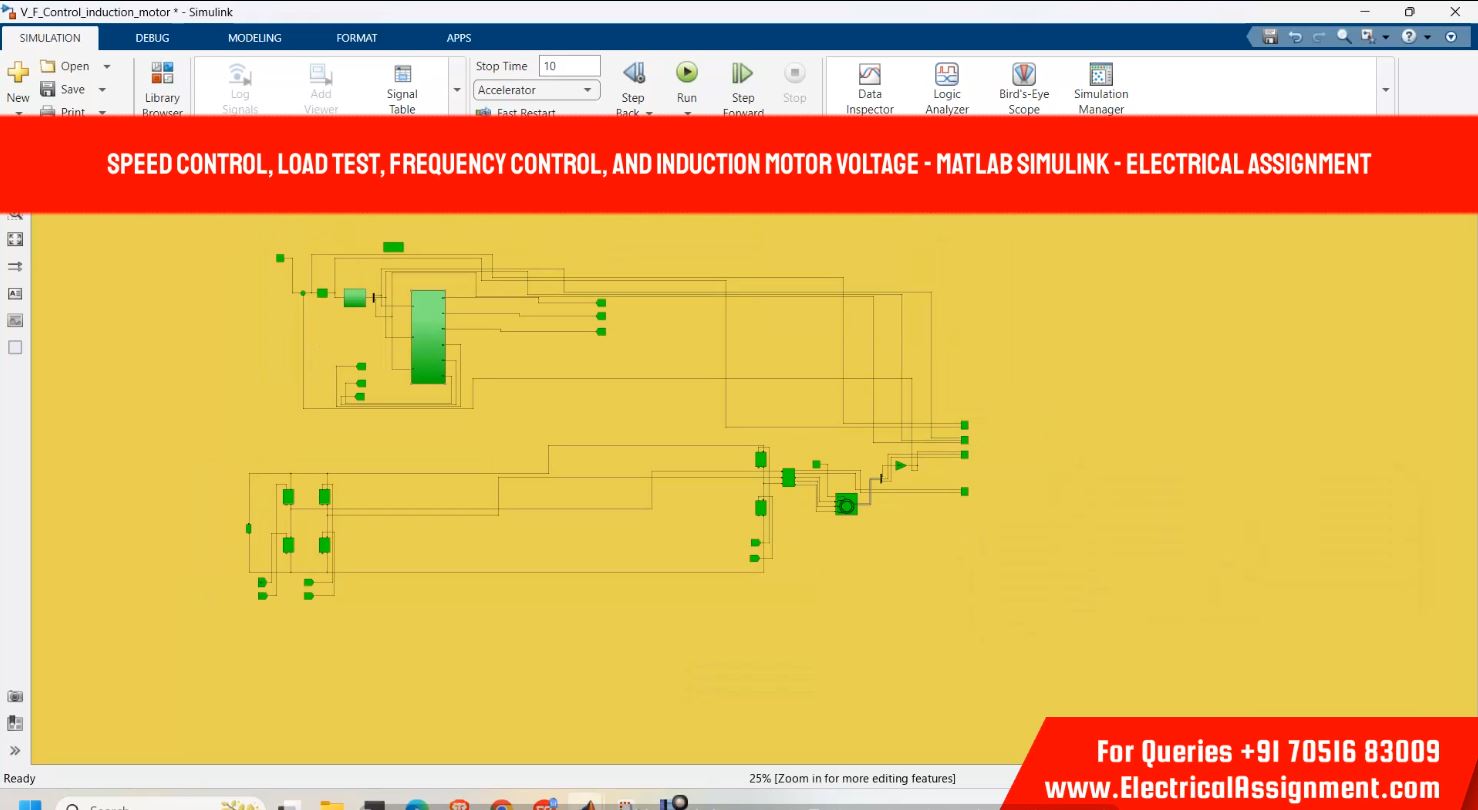Click the Open folder icon

(48, 66)
